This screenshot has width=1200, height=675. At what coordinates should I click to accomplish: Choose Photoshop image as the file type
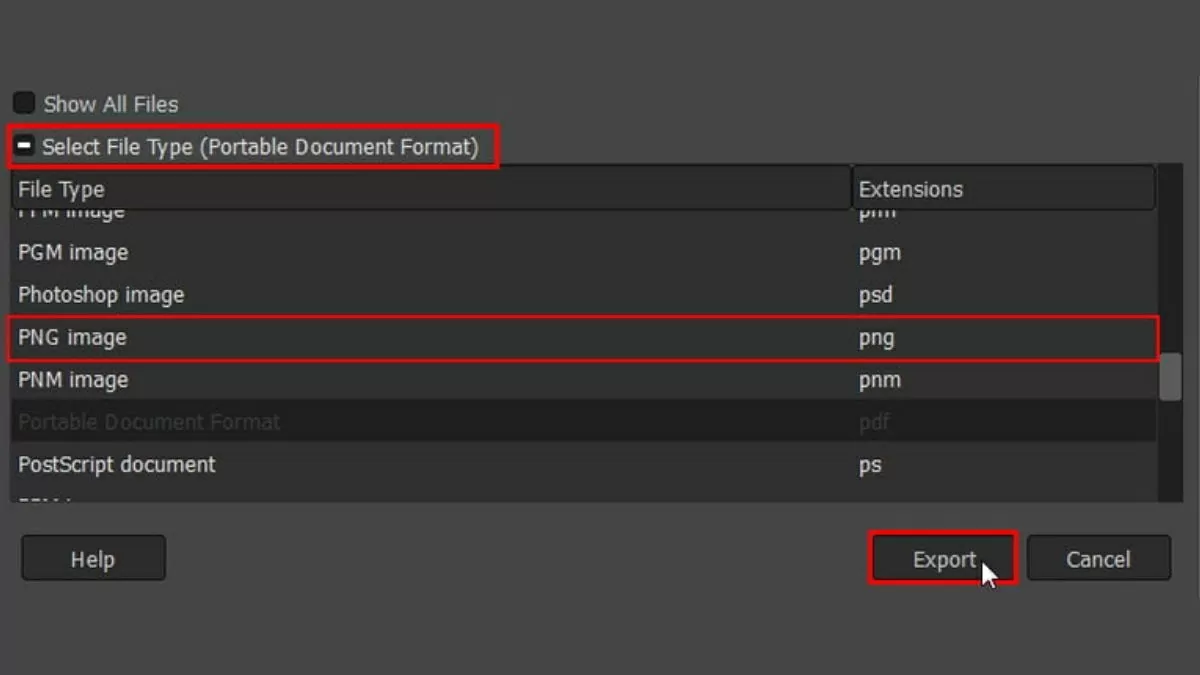pos(101,295)
